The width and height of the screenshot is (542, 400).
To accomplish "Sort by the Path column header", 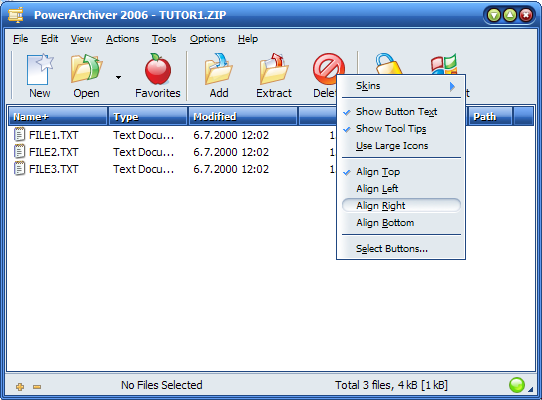I will (490, 117).
